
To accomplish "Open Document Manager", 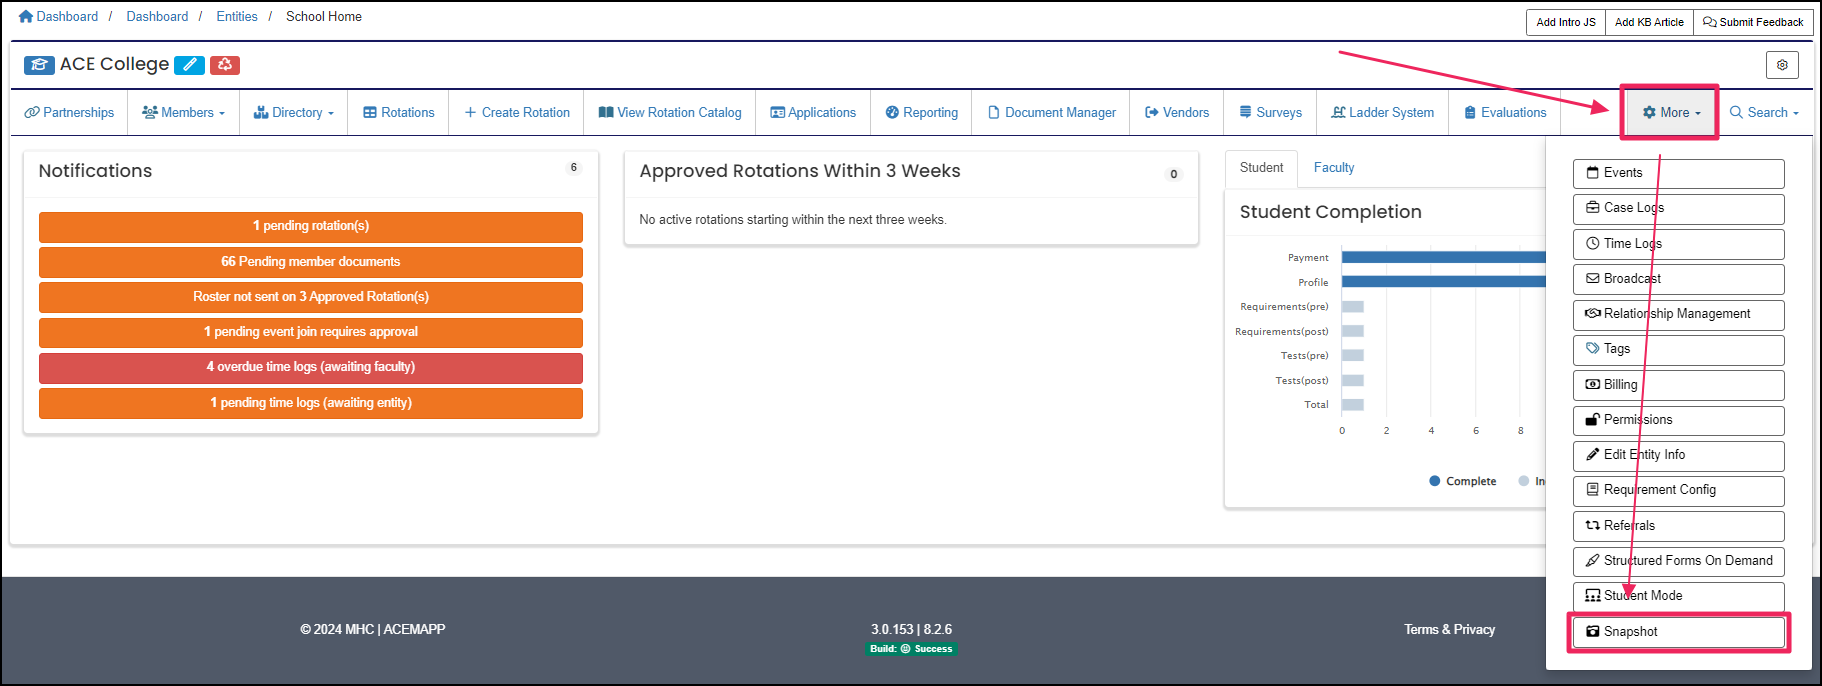I will [x=1051, y=113].
